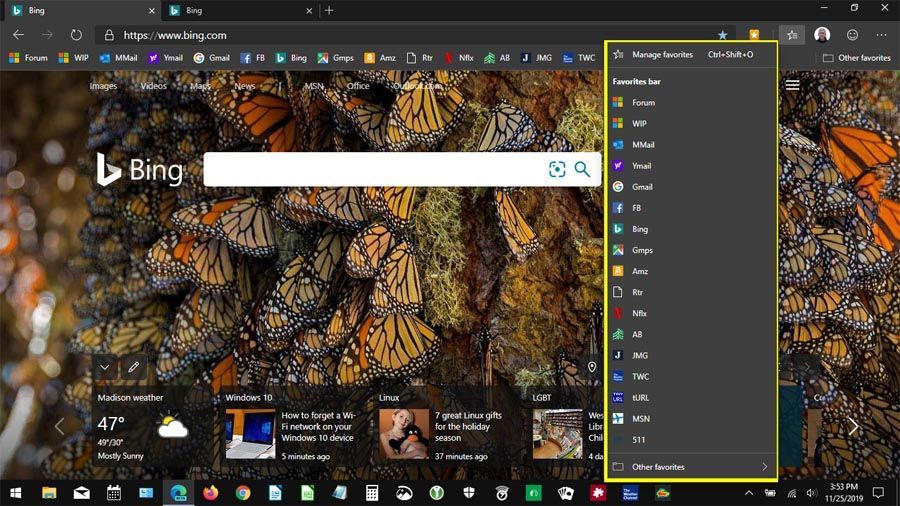The width and height of the screenshot is (900, 506).
Task: Open Office on Bing navigation
Action: (x=358, y=86)
